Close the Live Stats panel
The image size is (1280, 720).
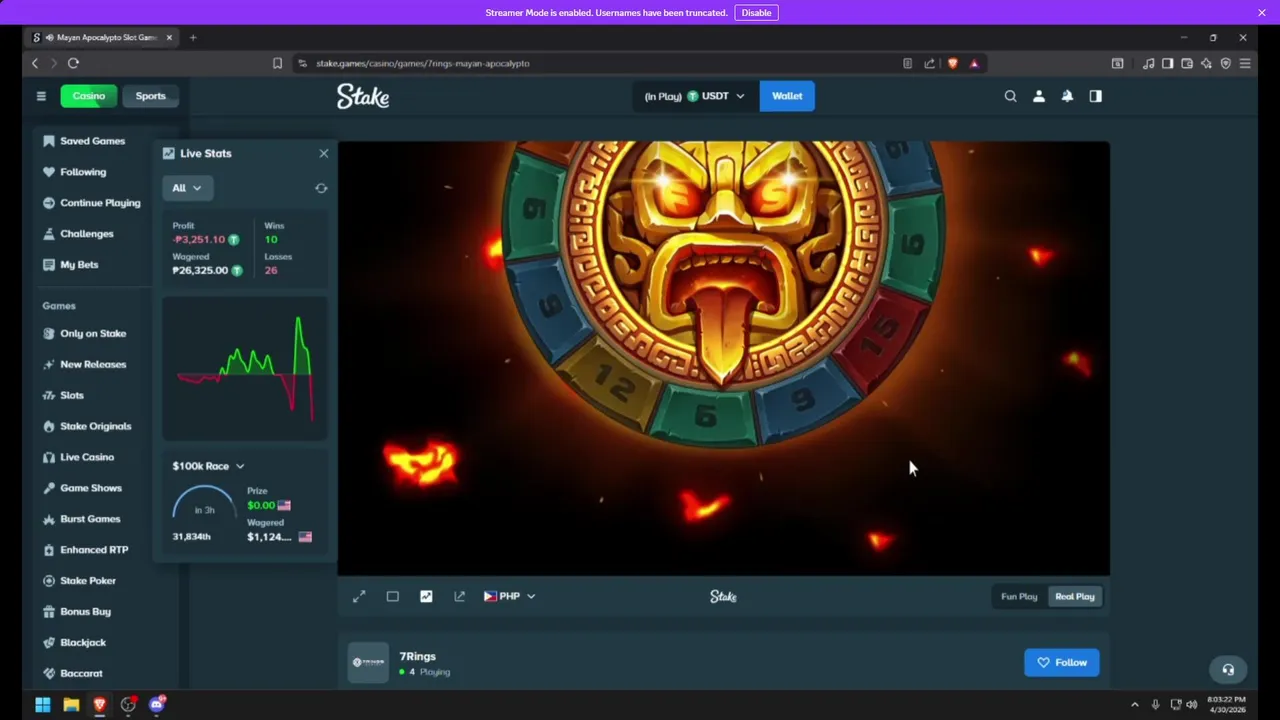pos(323,153)
